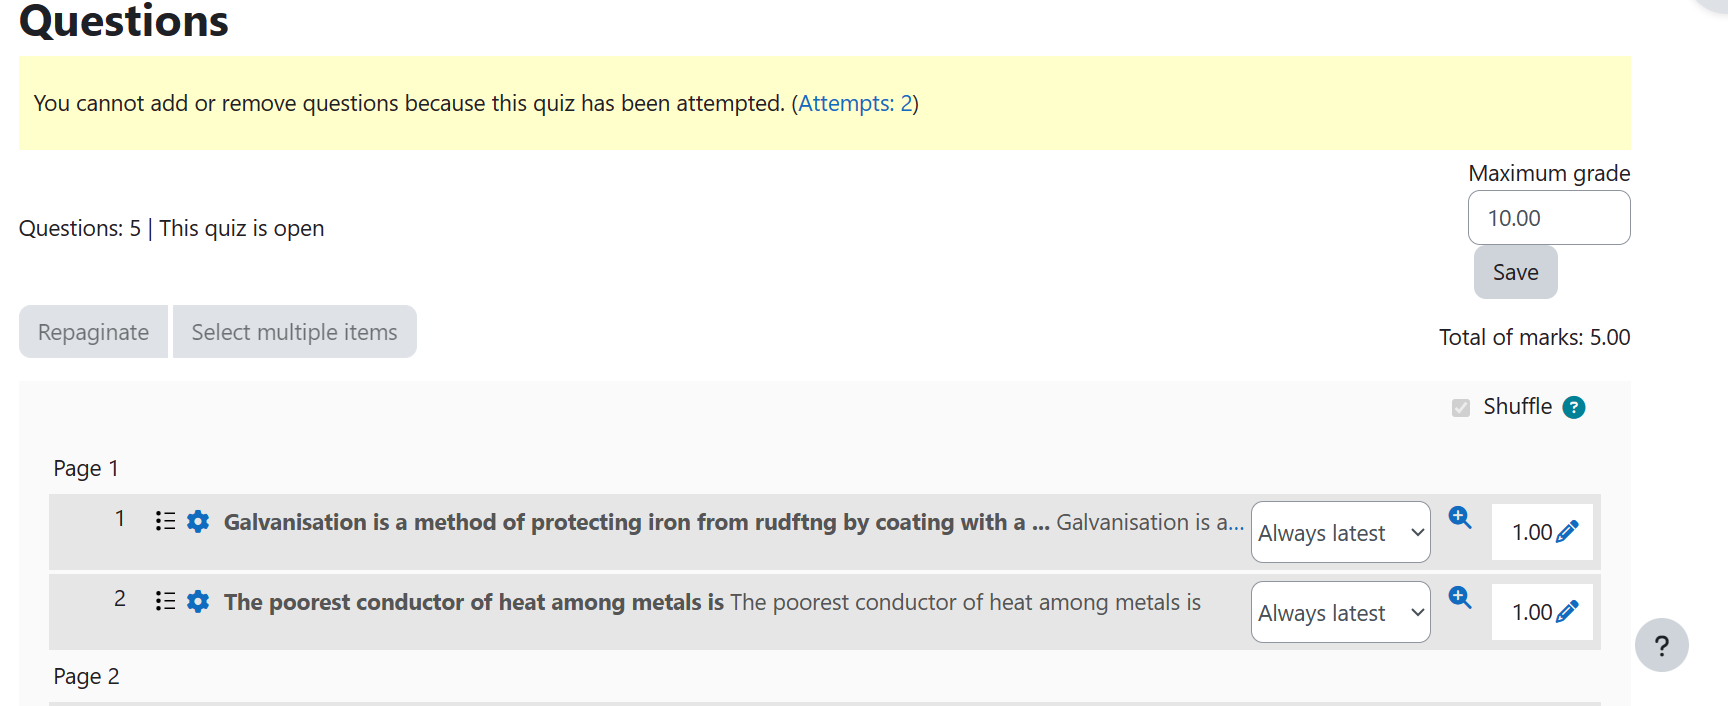Open the floating help button
This screenshot has height=706, width=1728.
[1662, 646]
